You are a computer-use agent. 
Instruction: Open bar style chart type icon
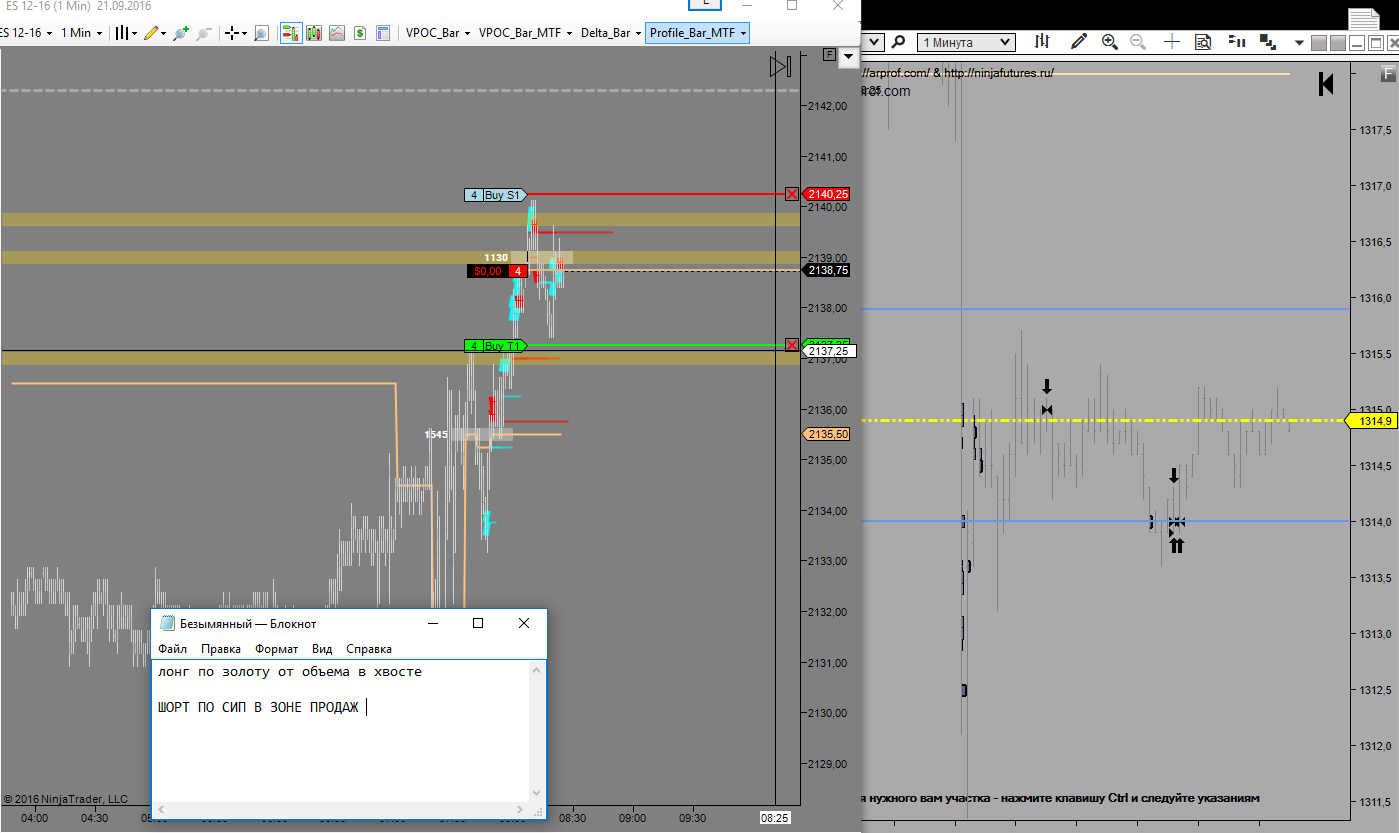(124, 33)
